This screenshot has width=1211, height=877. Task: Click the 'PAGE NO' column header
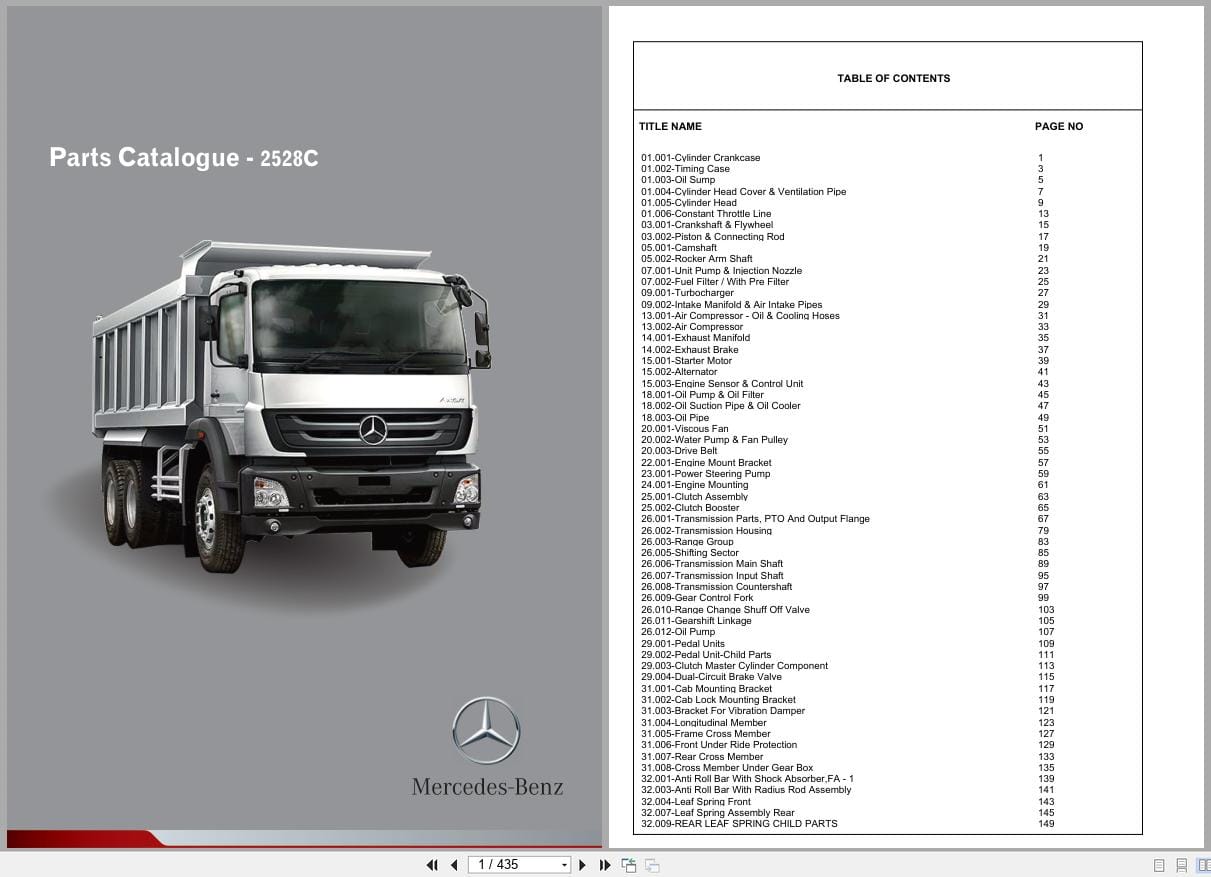coord(1059,126)
